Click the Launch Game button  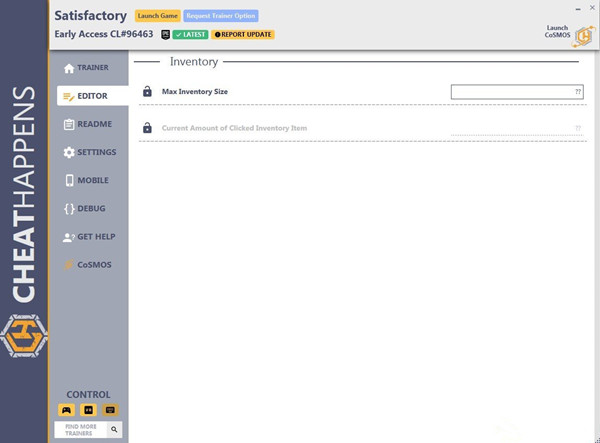[158, 16]
